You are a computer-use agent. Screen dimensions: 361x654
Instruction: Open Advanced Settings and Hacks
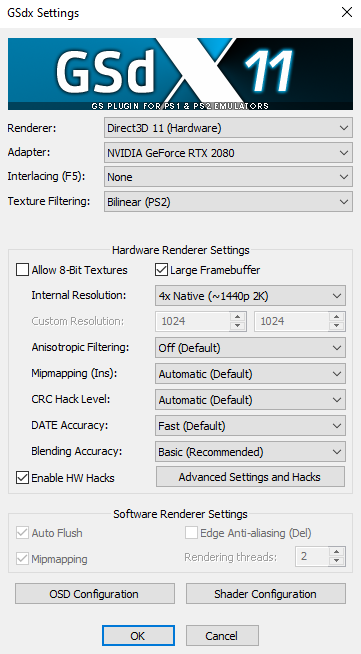pos(250,477)
